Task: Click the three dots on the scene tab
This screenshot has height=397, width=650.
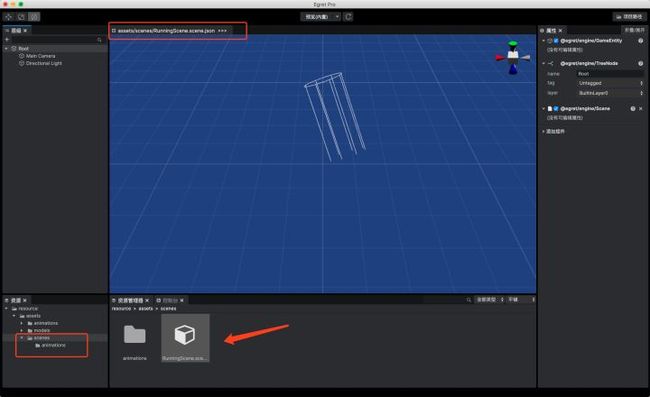Action: (x=223, y=31)
